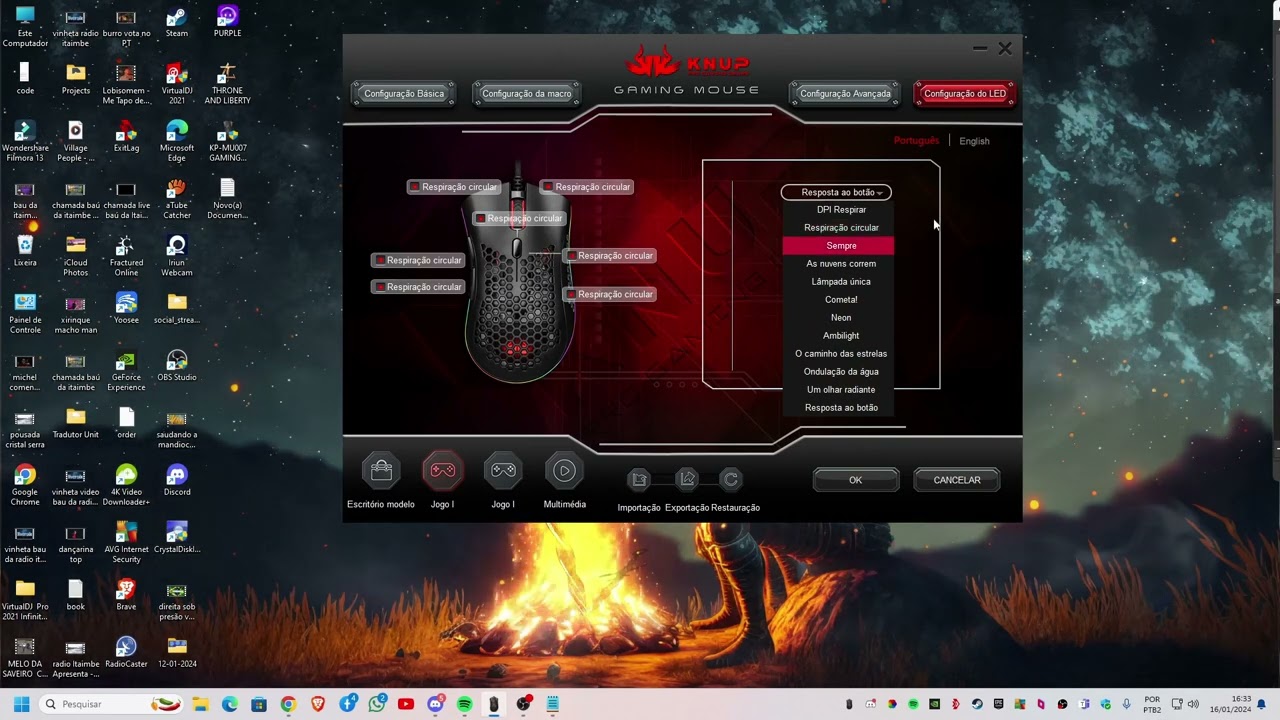Toggle Respiração circular zone over the scroll wheel
The image size is (1280, 720).
(x=519, y=218)
